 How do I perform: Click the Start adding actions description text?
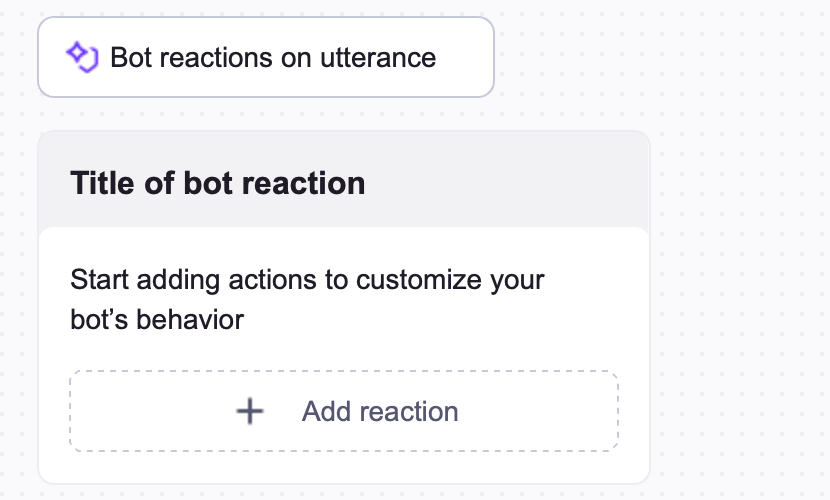click(x=307, y=278)
